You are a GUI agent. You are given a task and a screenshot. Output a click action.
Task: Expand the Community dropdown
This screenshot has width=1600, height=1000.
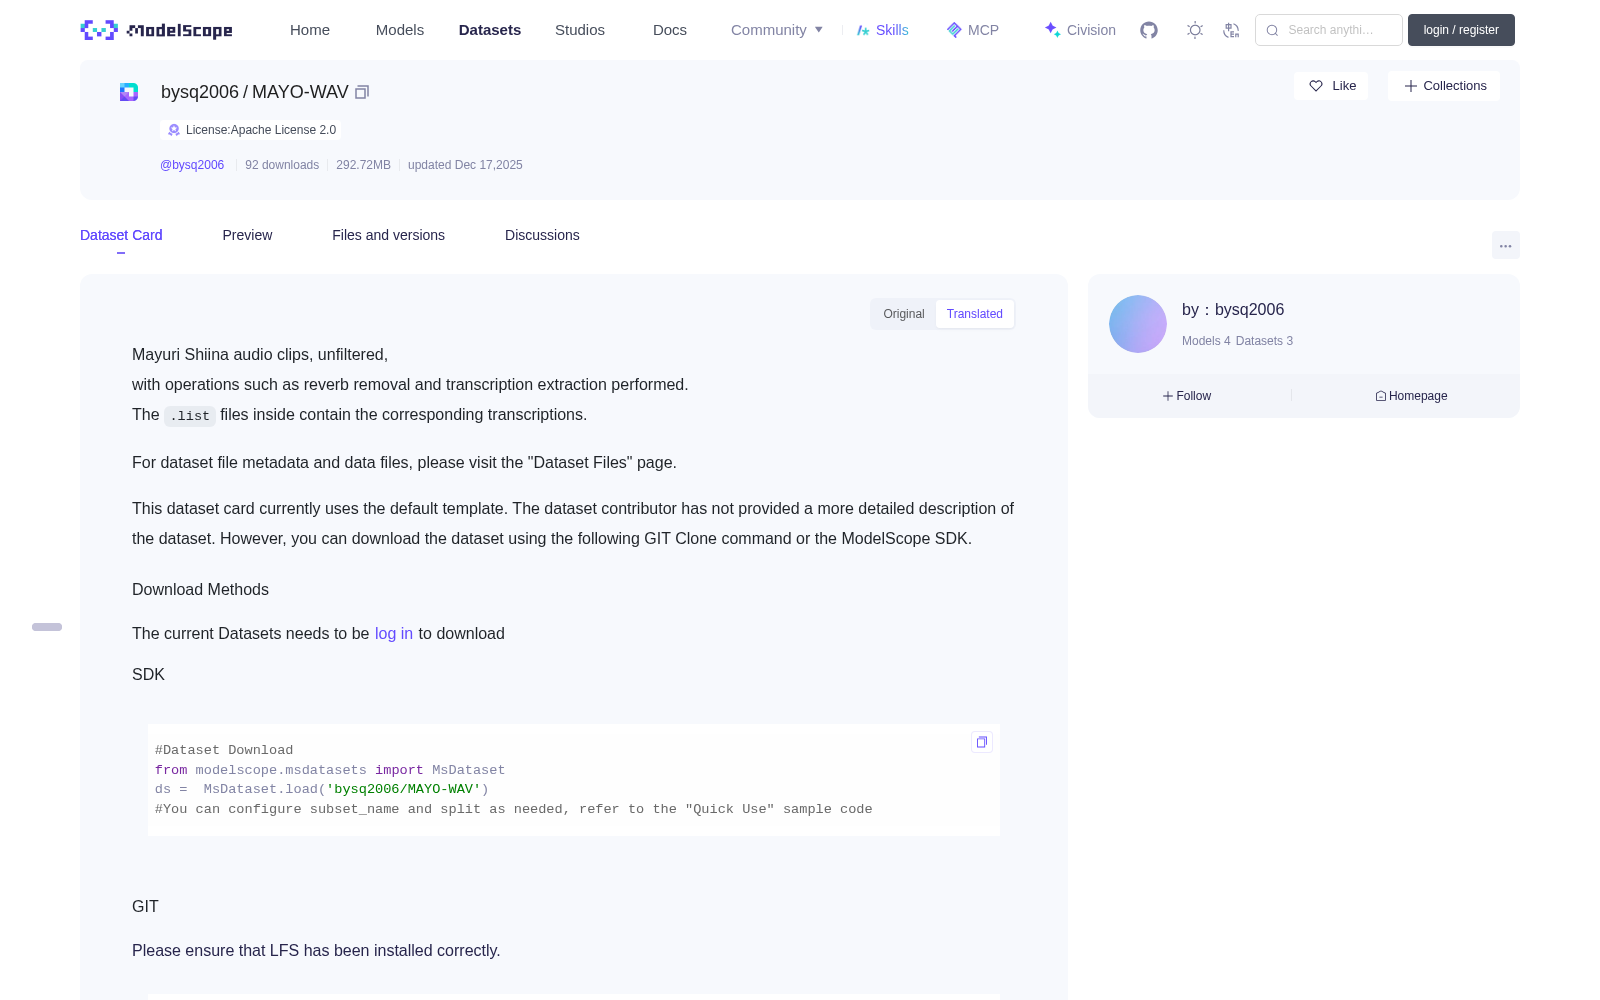pyautogui.click(x=777, y=30)
